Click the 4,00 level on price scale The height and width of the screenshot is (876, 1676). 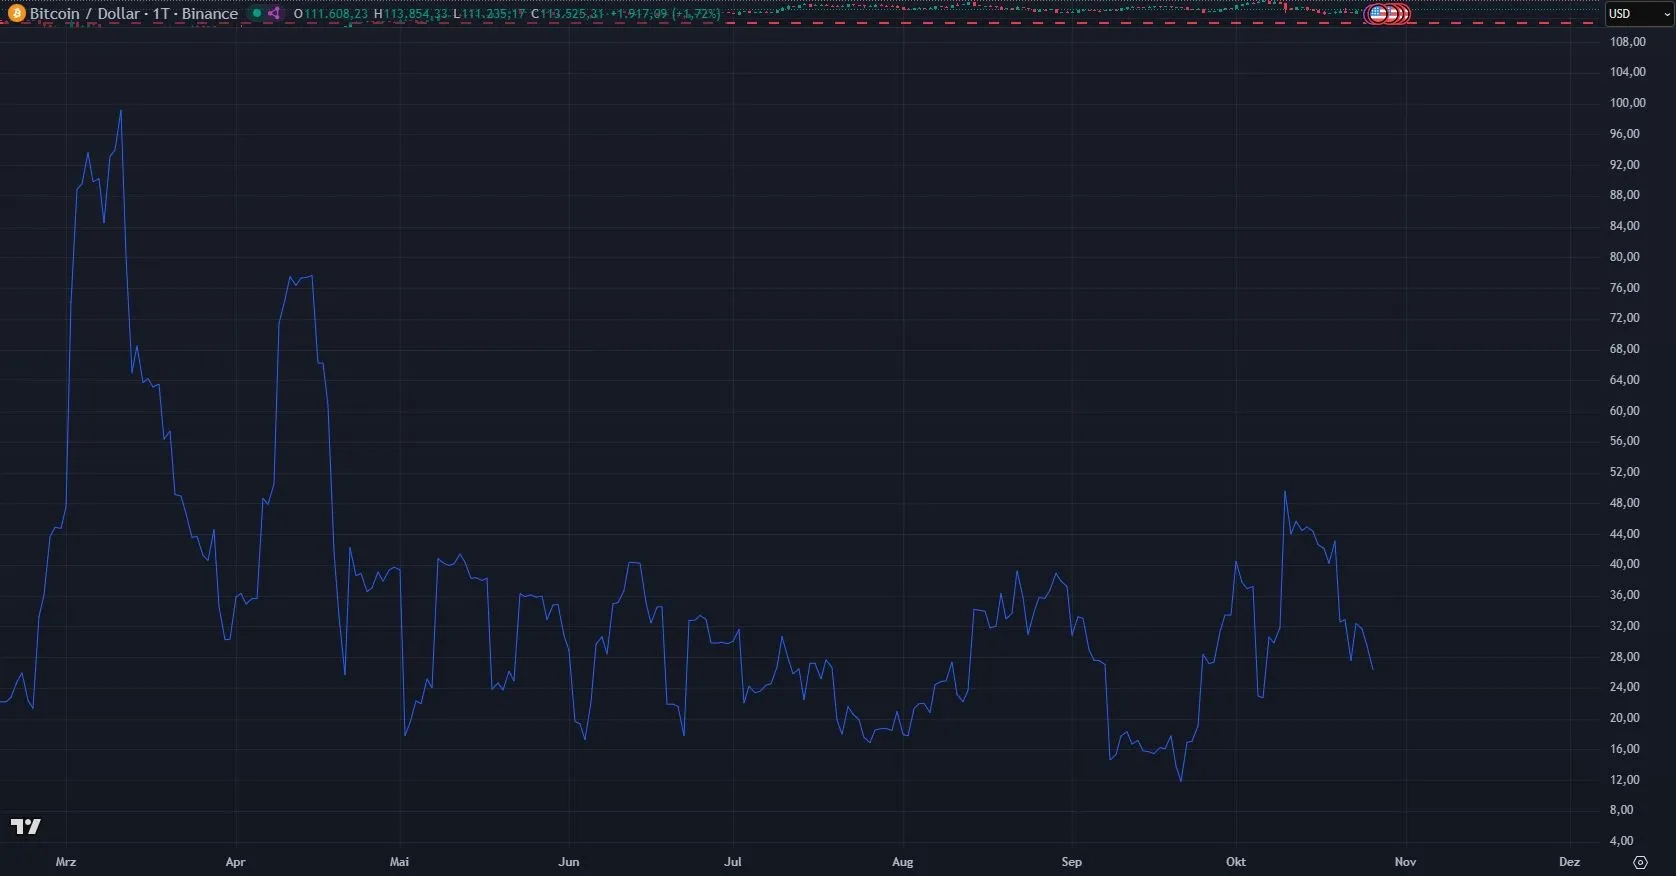tap(1622, 841)
